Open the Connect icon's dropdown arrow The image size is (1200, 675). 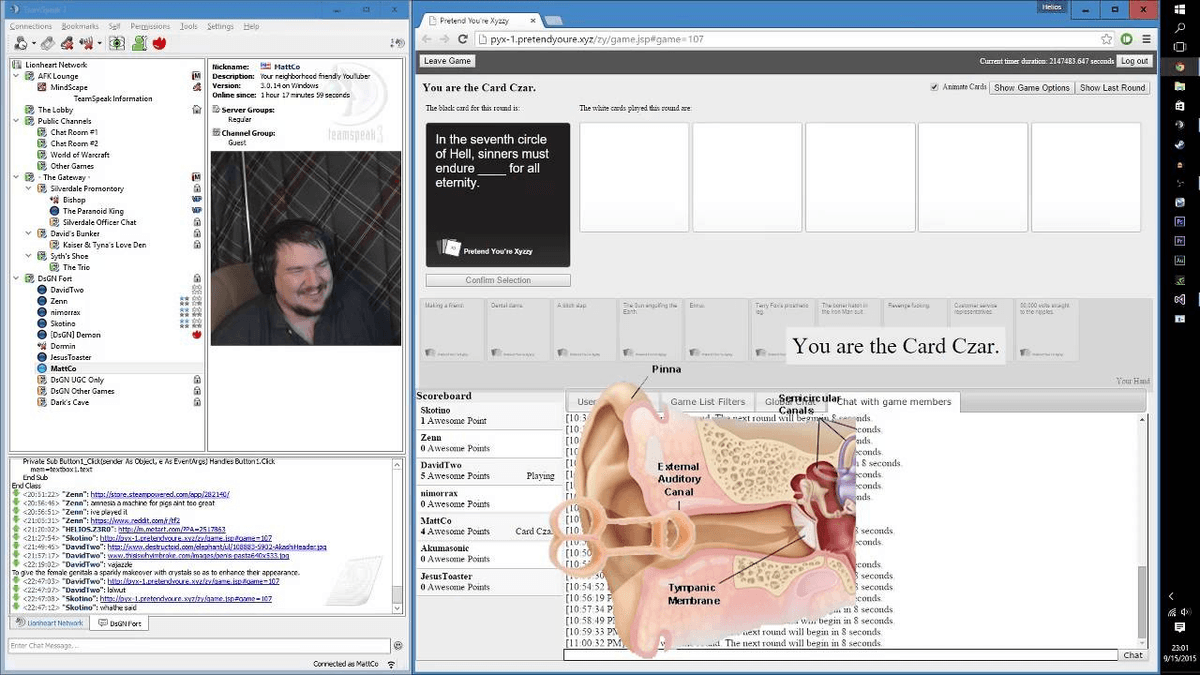33,43
